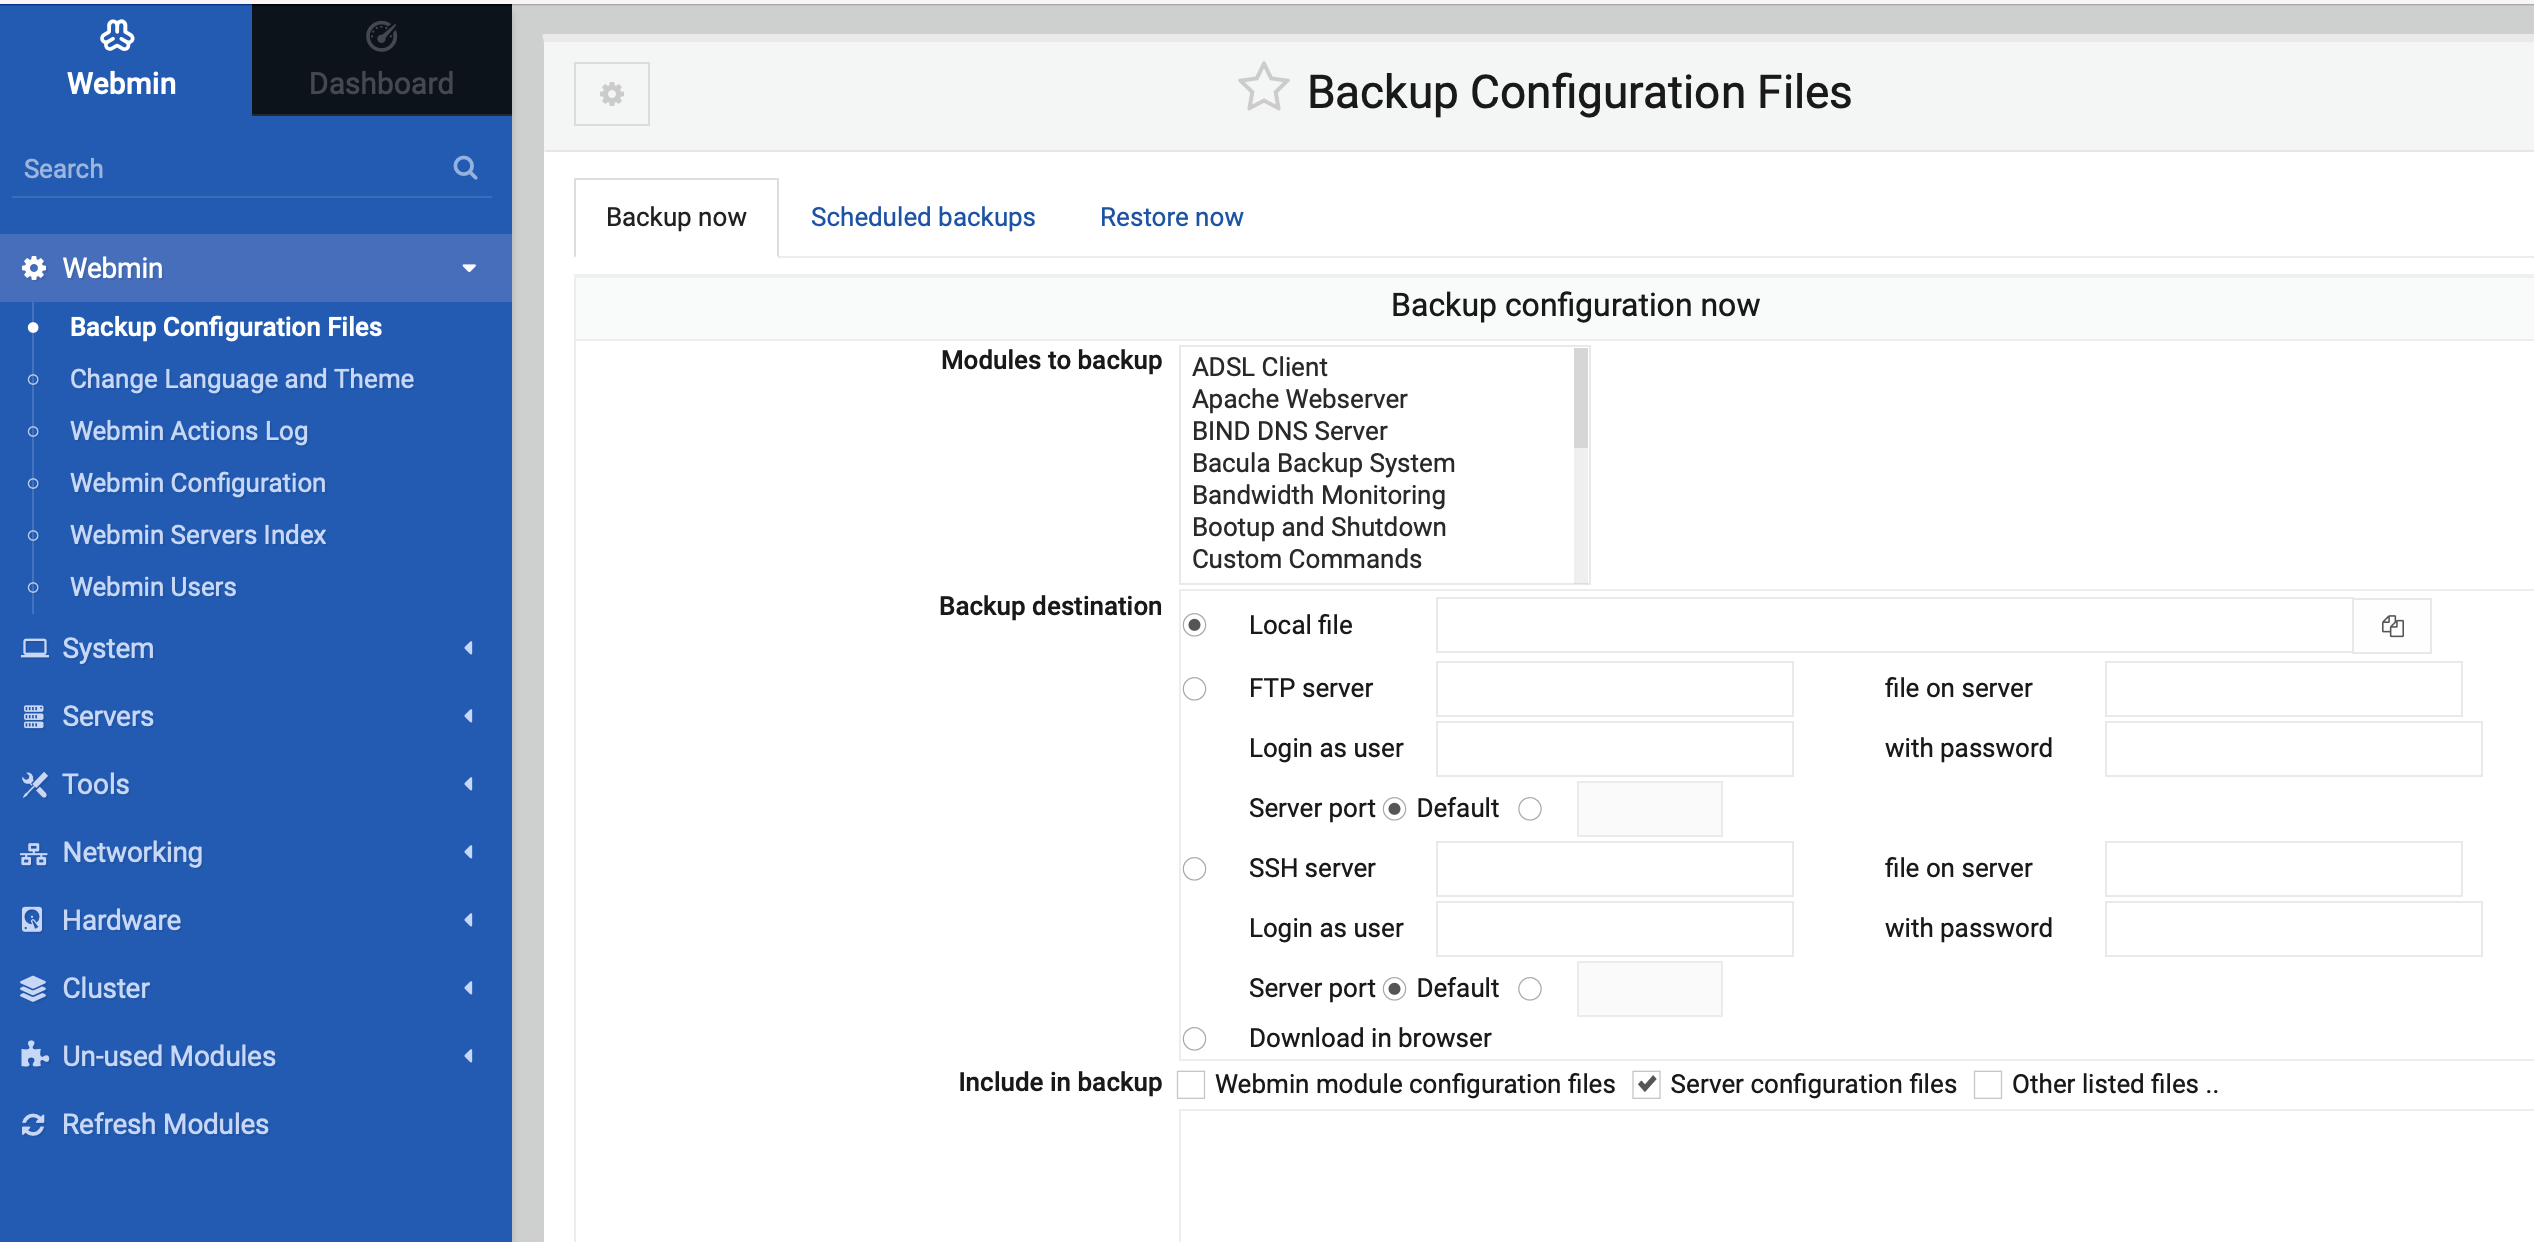Click the Webmin category cog icon
The width and height of the screenshot is (2534, 1242).
(34, 268)
